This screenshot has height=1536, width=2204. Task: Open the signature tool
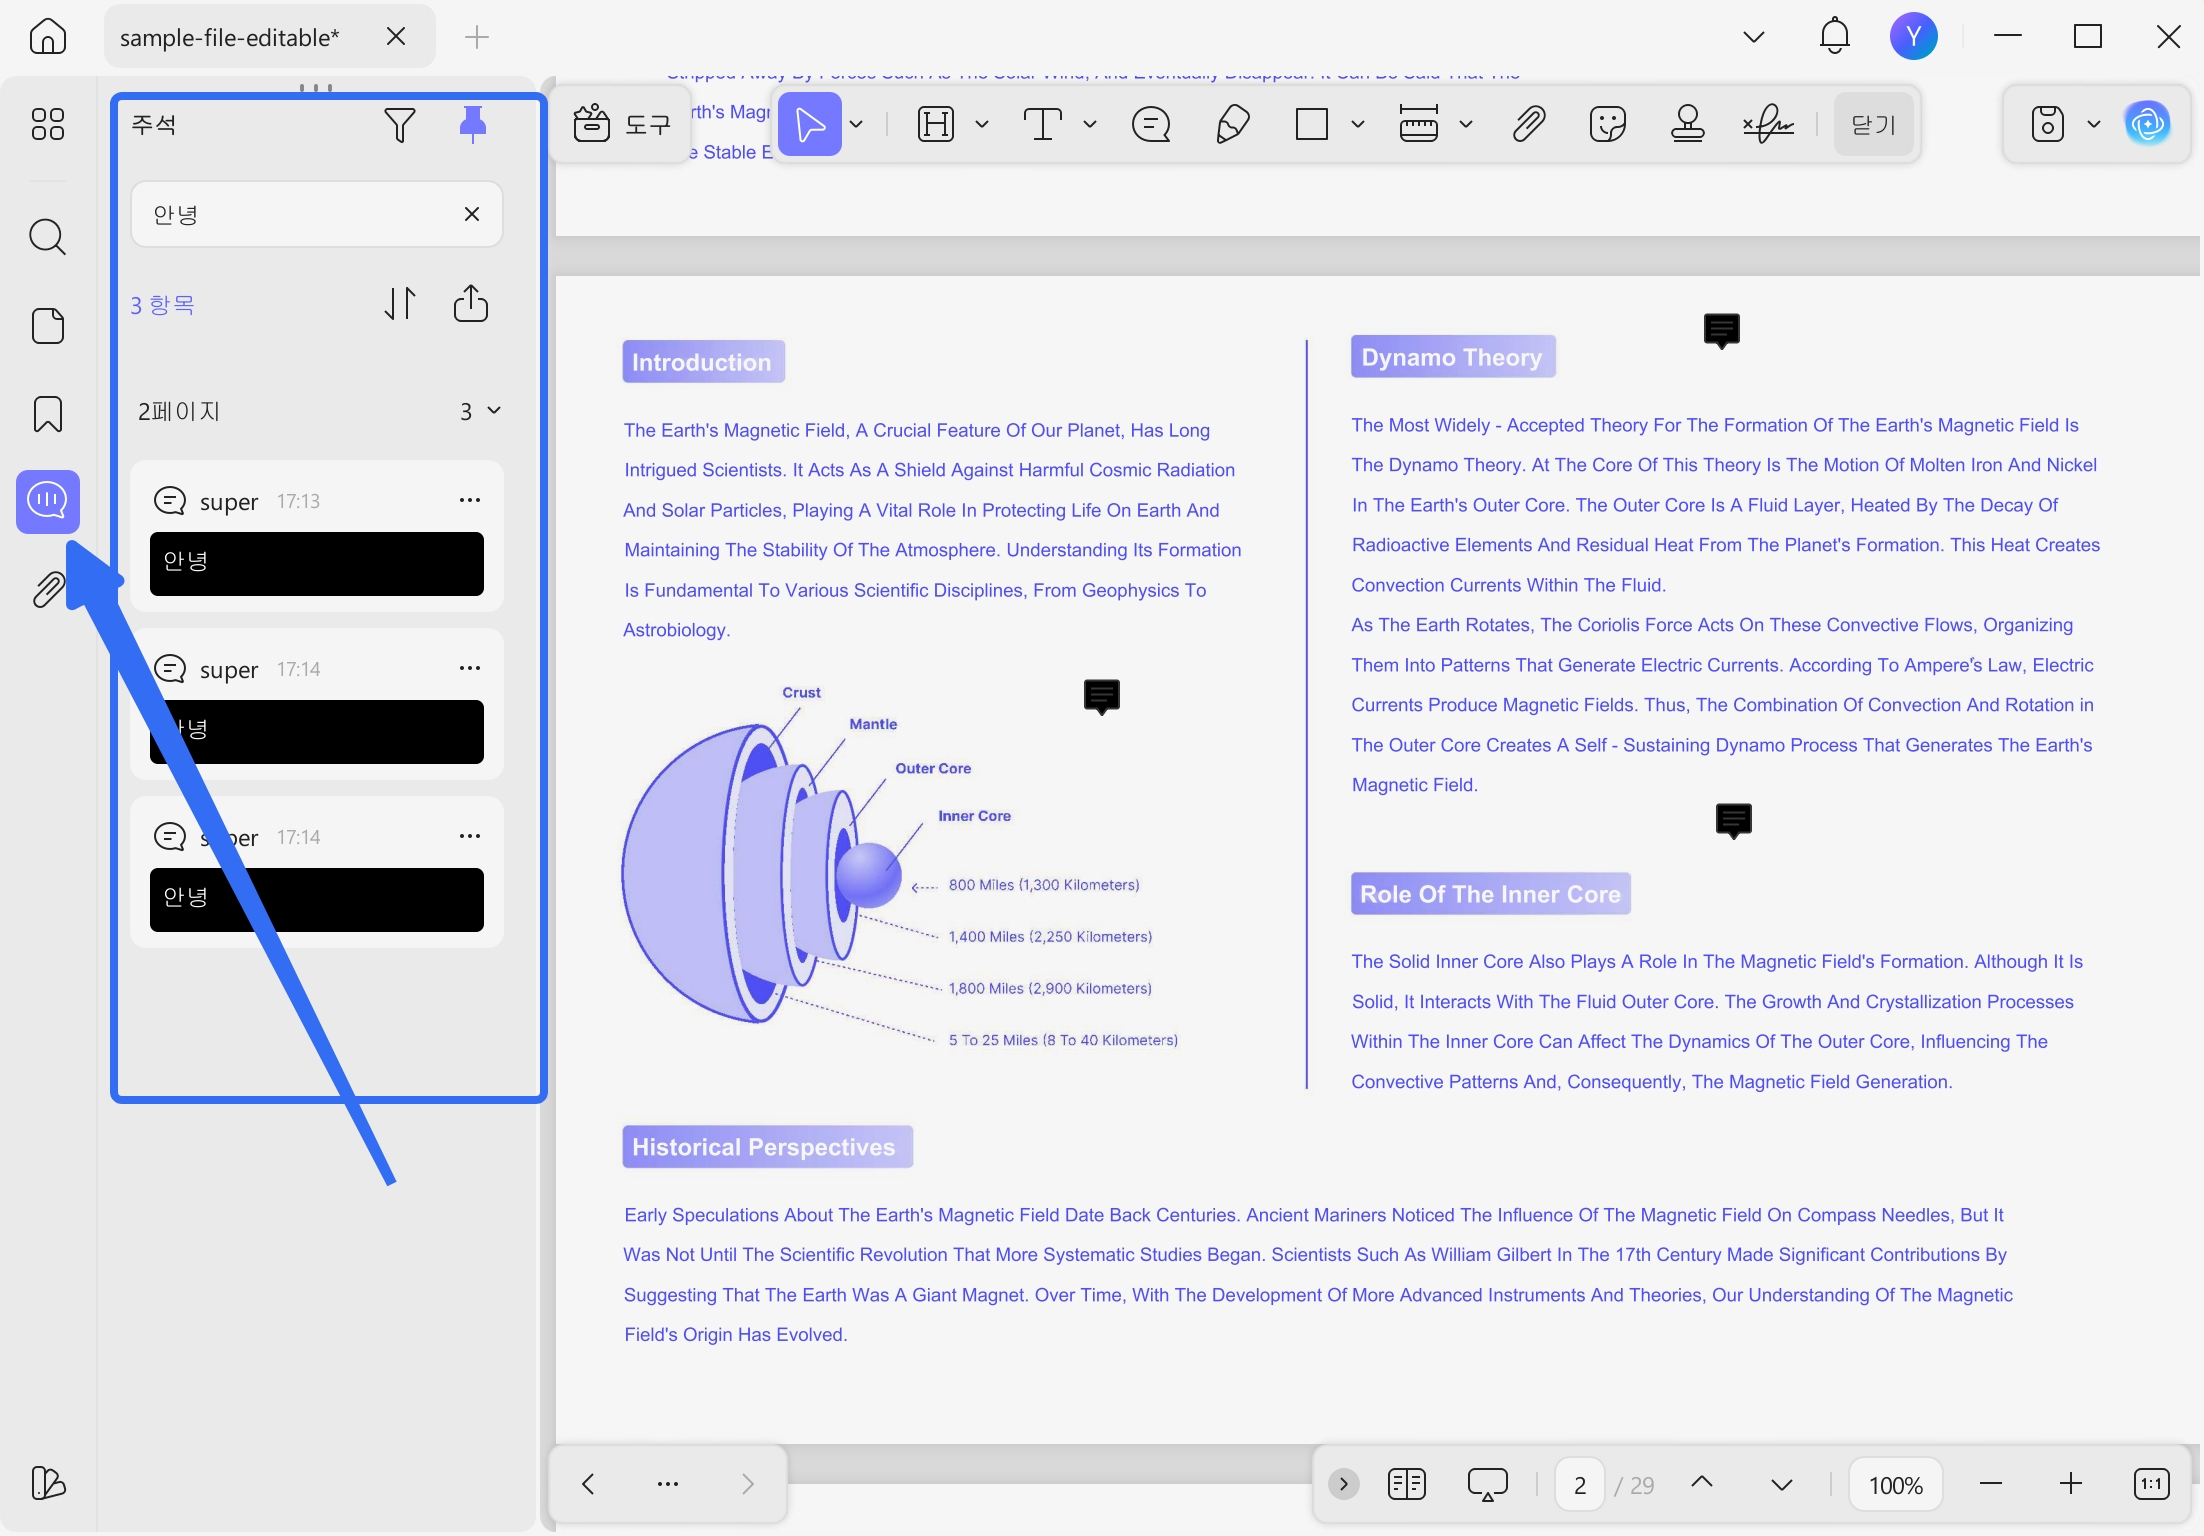tap(1768, 124)
